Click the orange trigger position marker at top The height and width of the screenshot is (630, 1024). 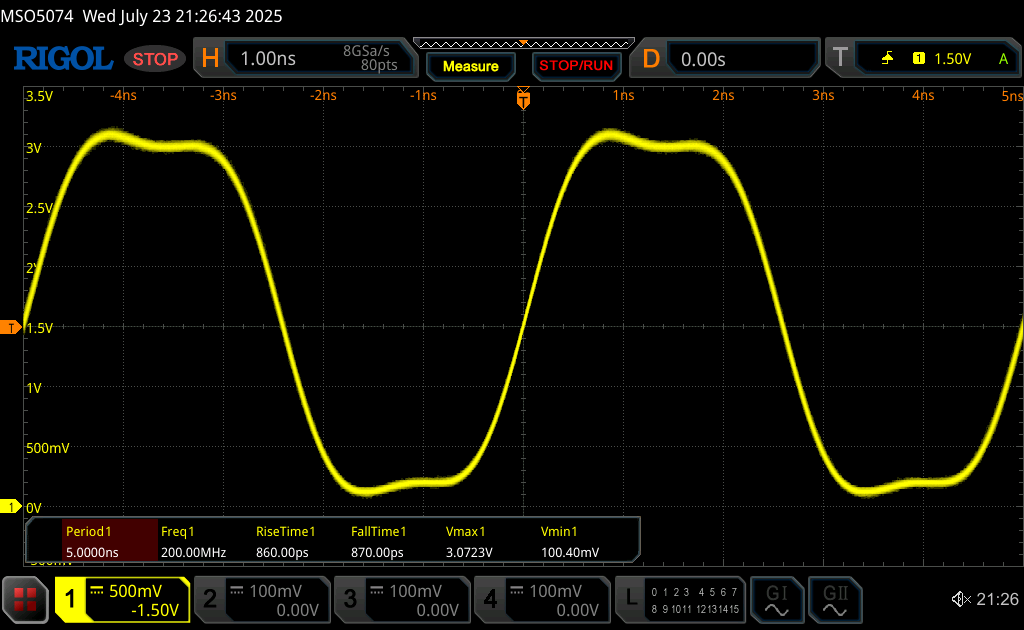[522, 99]
